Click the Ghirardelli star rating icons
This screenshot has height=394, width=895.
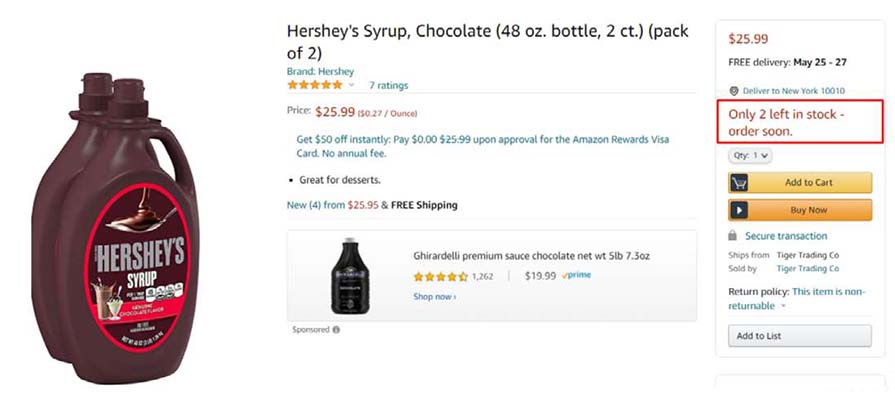tap(440, 277)
